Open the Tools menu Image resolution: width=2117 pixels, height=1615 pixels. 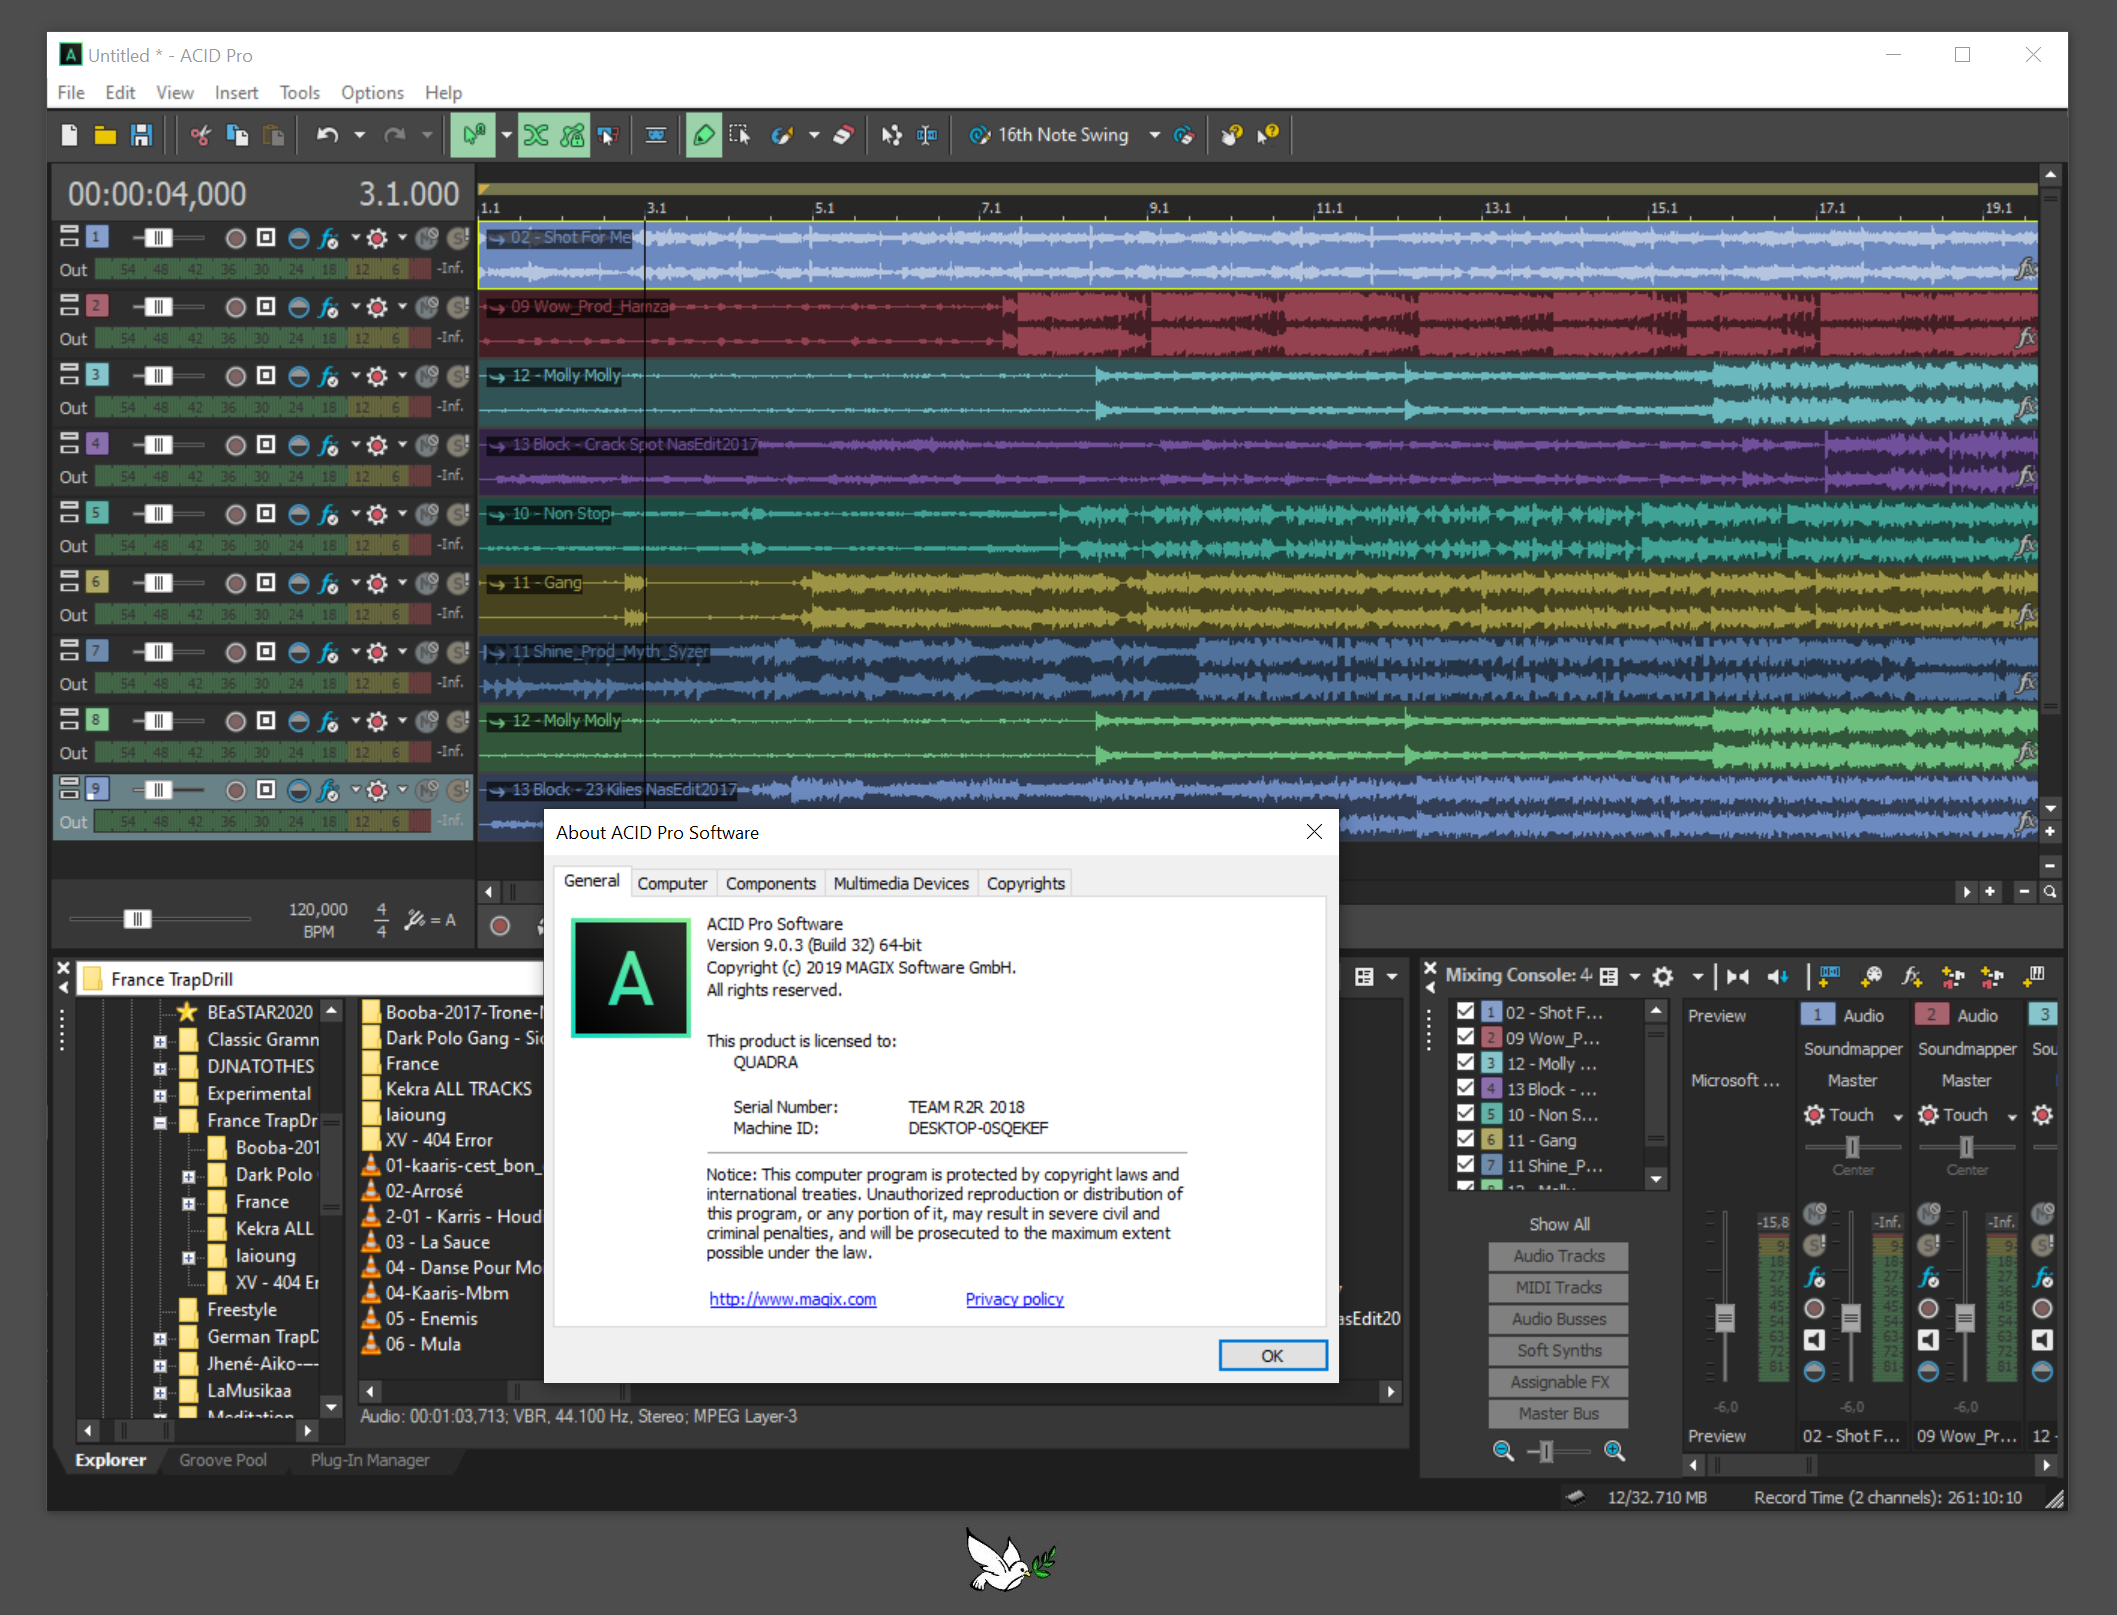click(x=299, y=92)
